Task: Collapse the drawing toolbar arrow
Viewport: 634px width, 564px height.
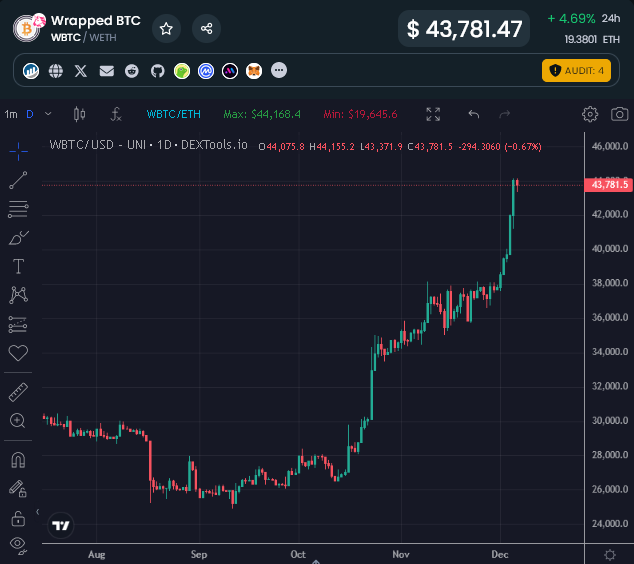Action: [37, 512]
